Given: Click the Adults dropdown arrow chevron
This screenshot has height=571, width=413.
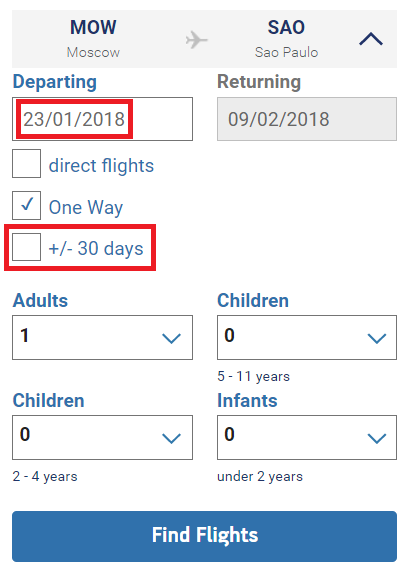Looking at the screenshot, I should [x=171, y=339].
